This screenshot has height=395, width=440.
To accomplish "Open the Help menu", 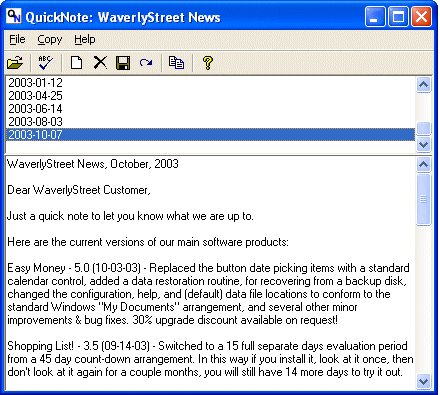I will (85, 39).
